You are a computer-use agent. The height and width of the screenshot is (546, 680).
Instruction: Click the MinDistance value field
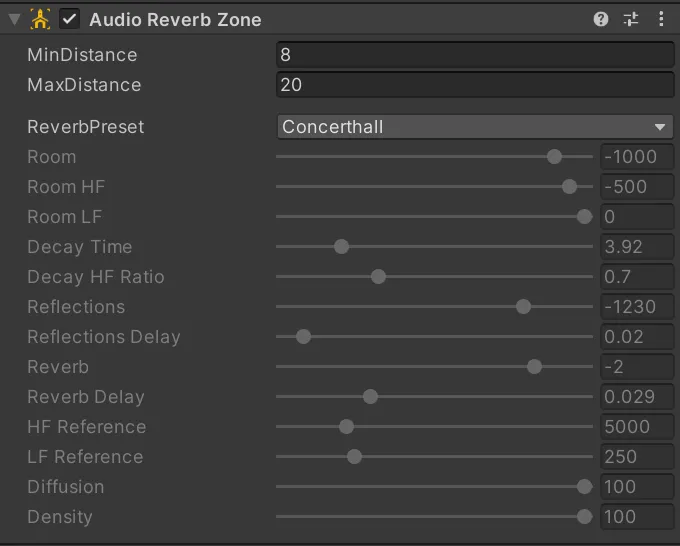click(475, 55)
